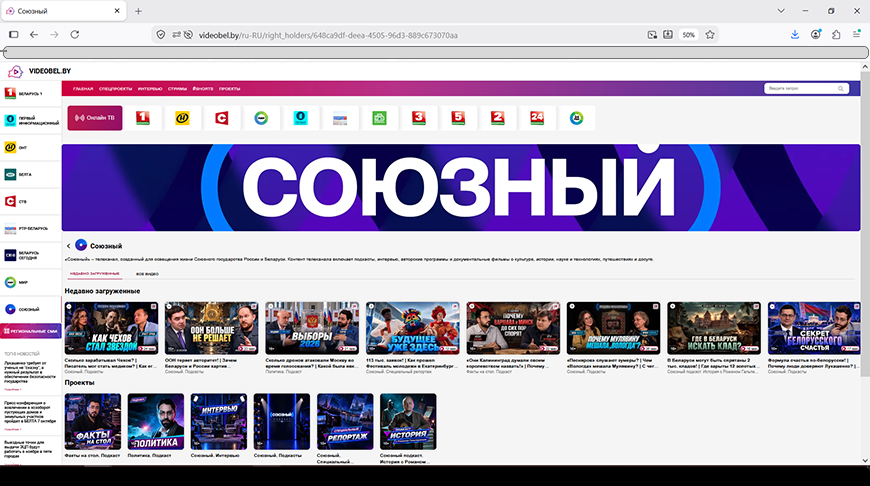Open the Стримы menu item

point(178,89)
